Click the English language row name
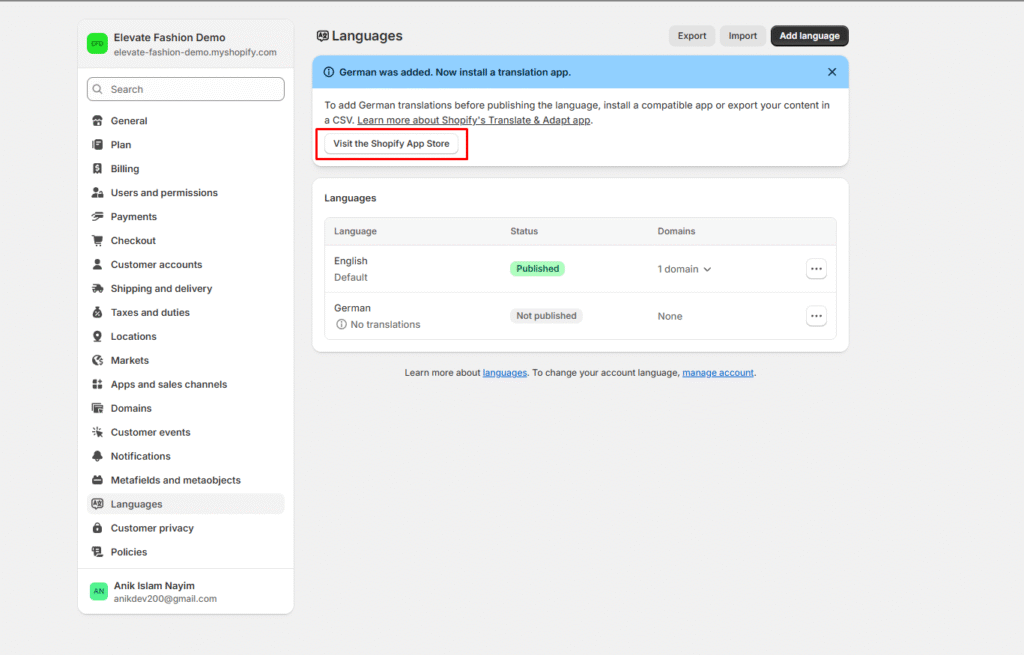Image resolution: width=1024 pixels, height=655 pixels. 351,261
